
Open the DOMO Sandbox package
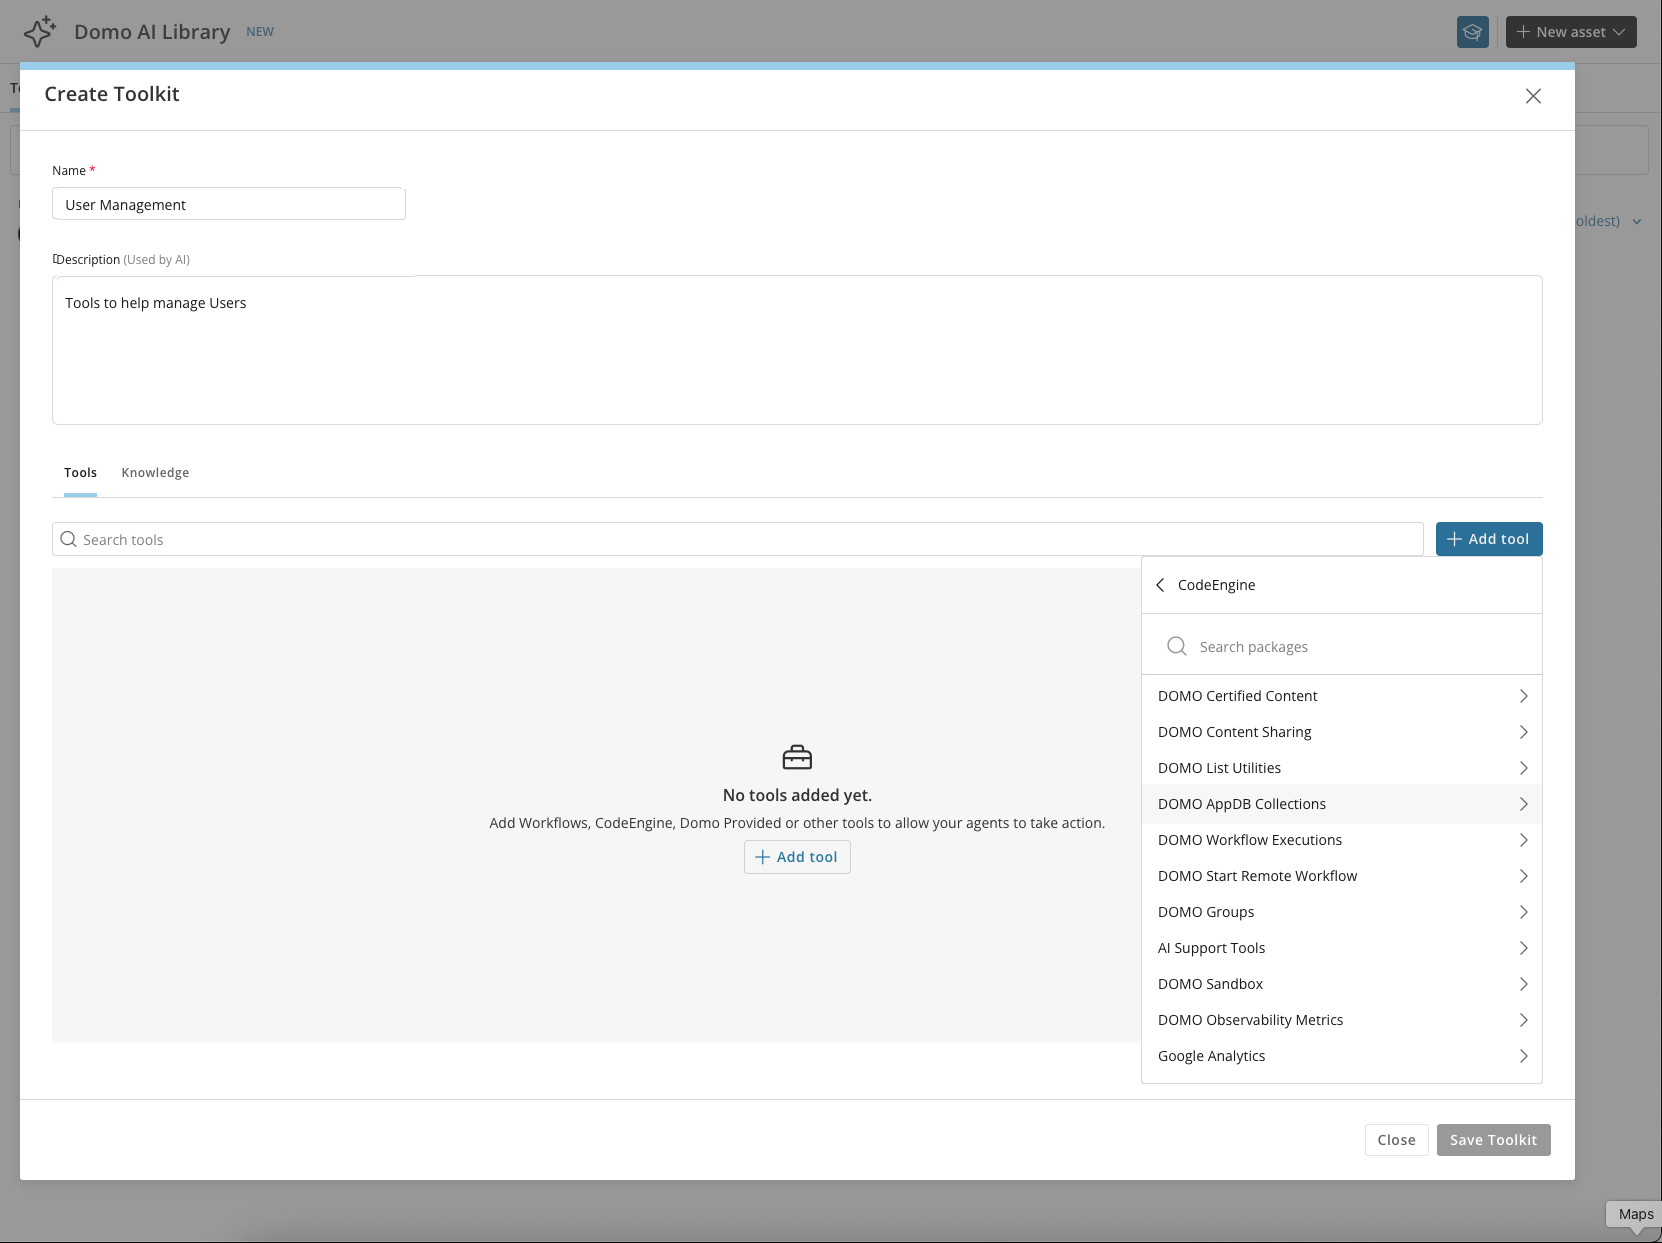point(1342,984)
